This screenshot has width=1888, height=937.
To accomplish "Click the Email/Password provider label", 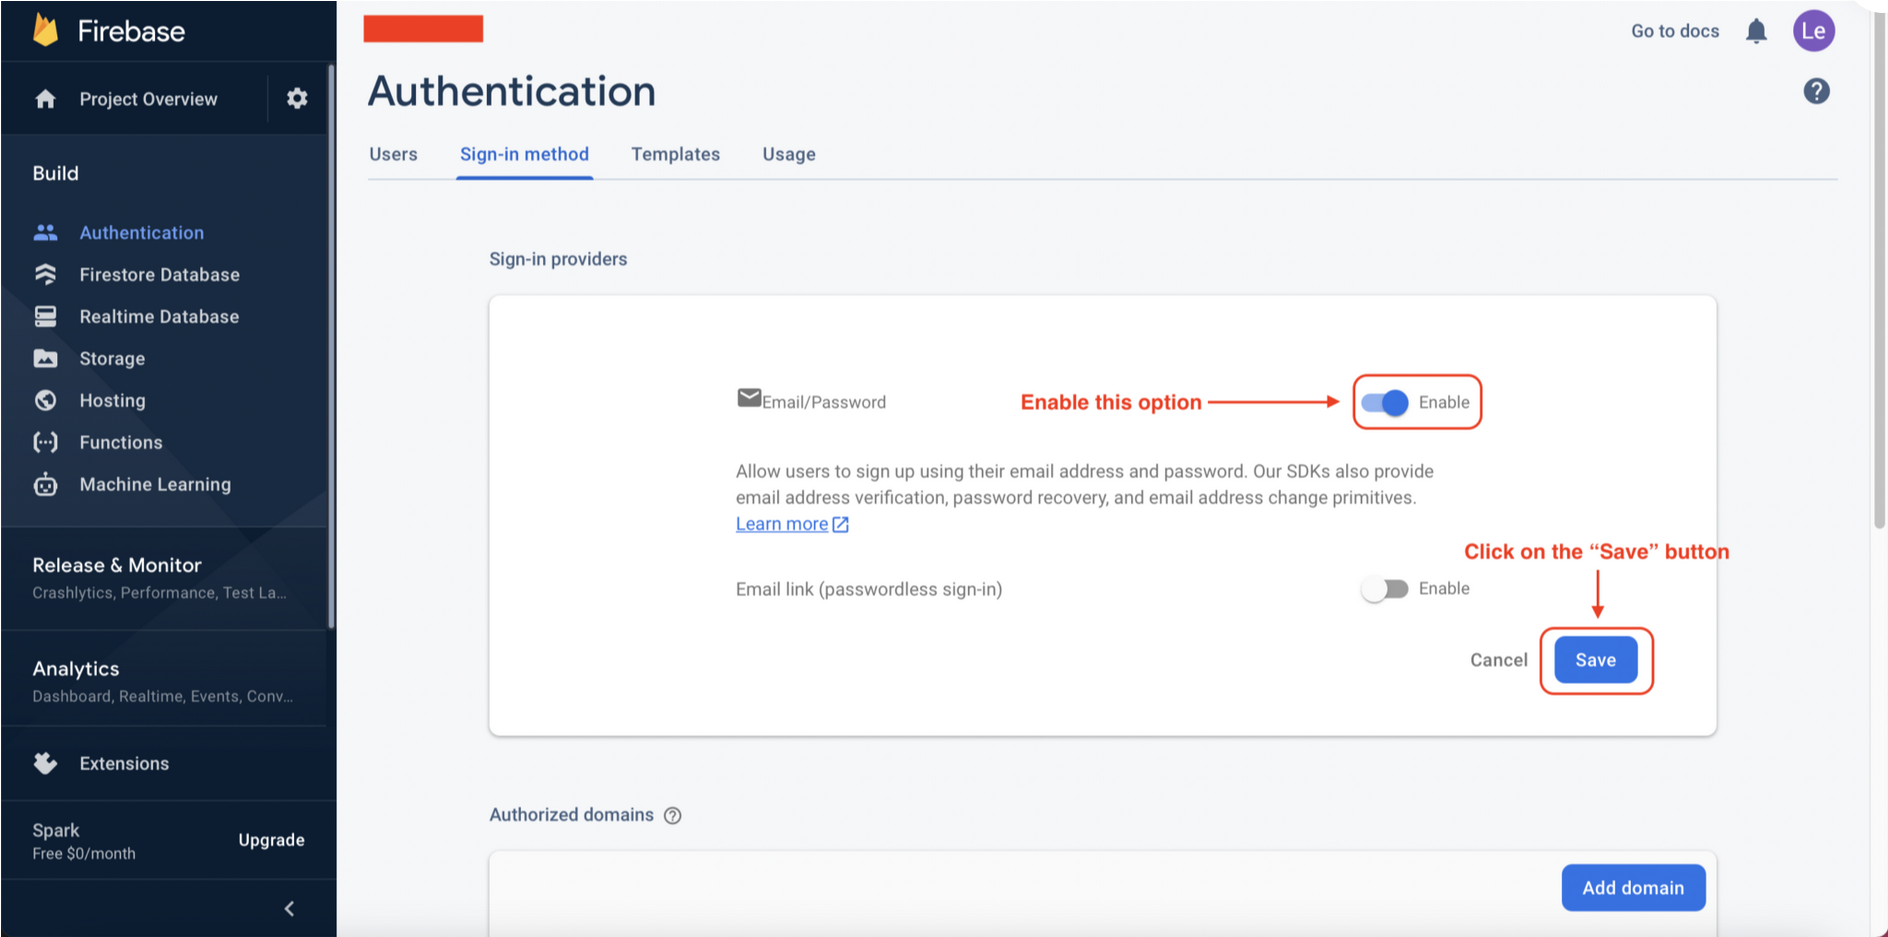I will (x=824, y=402).
